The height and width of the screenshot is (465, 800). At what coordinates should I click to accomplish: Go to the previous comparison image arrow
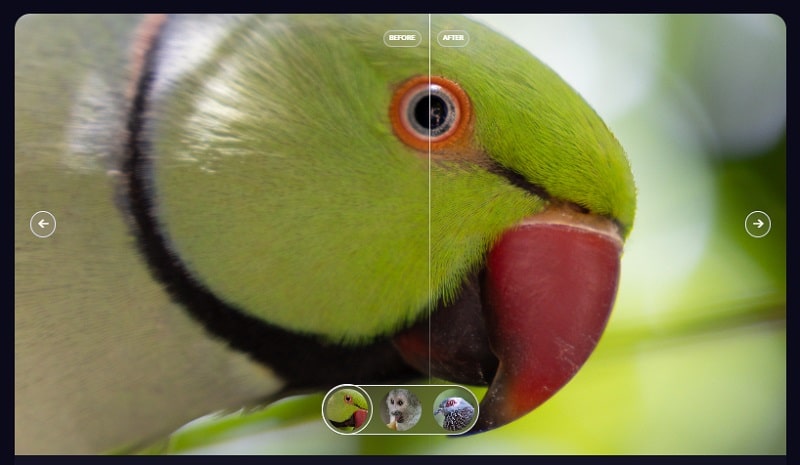click(x=43, y=224)
